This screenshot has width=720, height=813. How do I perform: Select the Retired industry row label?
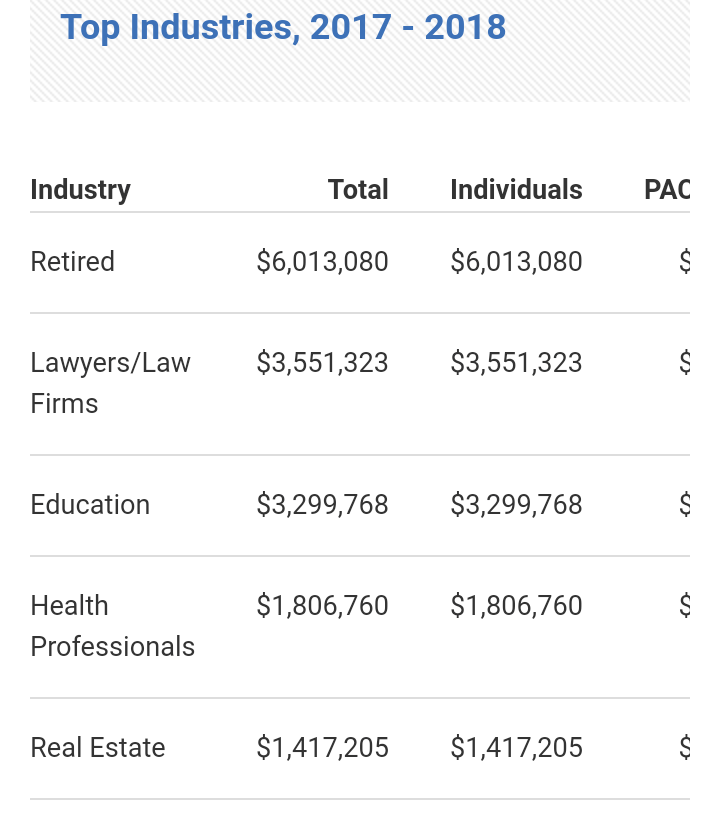coord(73,262)
